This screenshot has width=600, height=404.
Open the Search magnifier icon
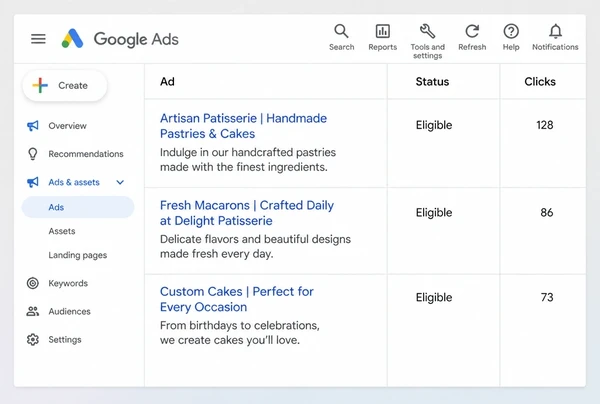341,31
